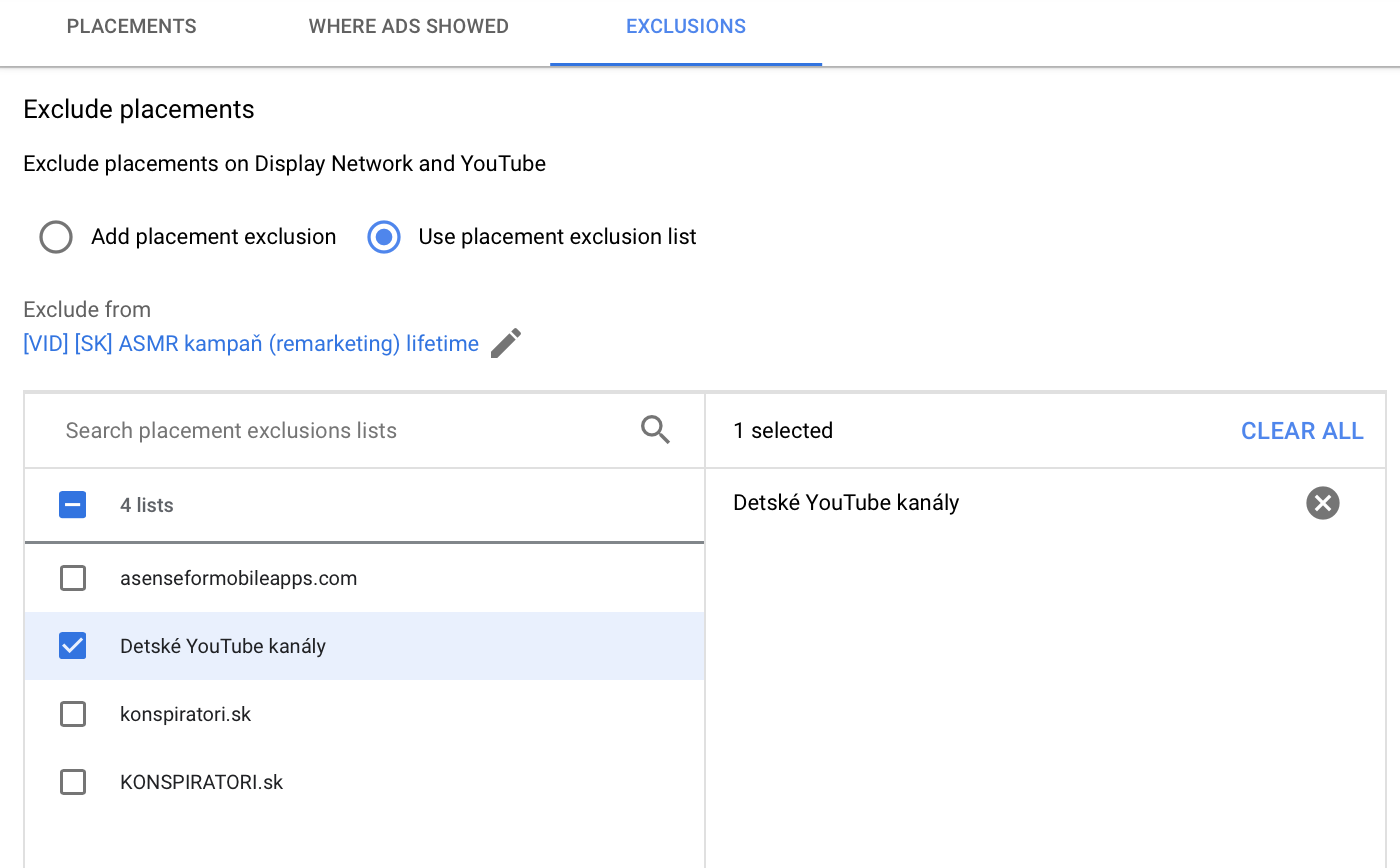Click the magnifier search icon

point(655,430)
